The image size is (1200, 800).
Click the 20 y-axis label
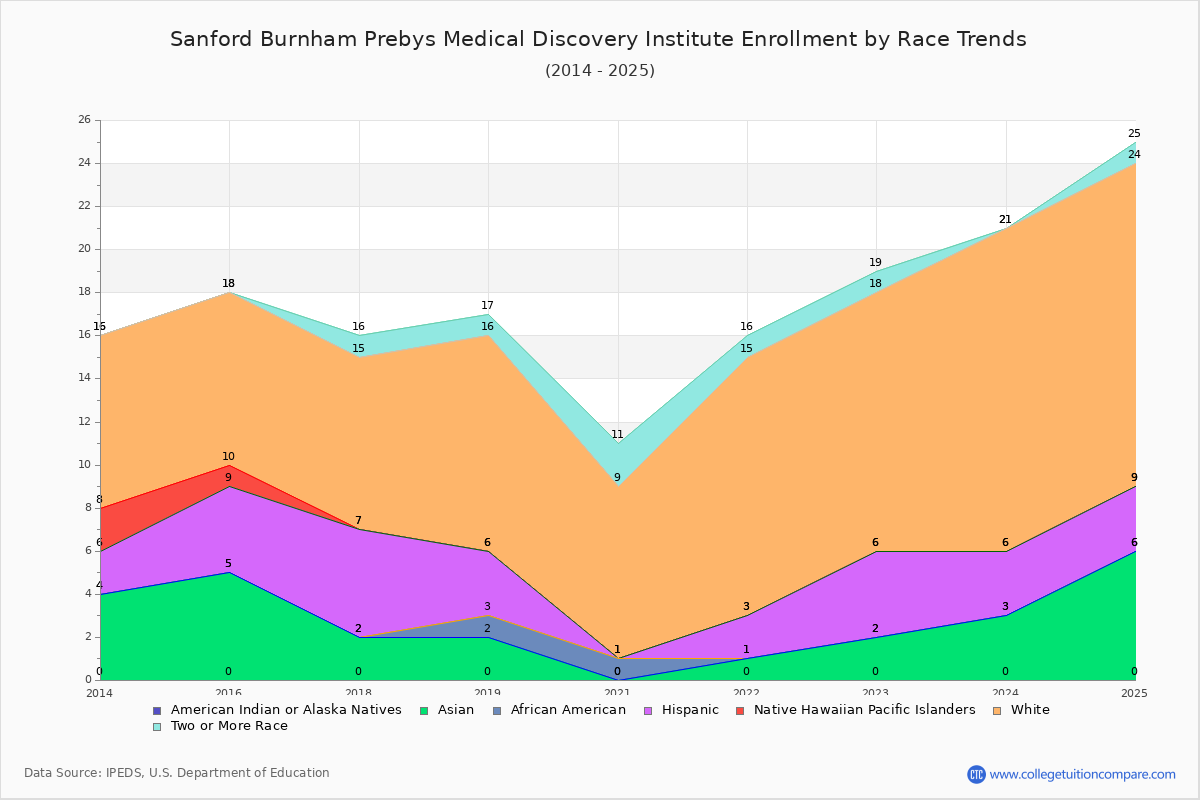pyautogui.click(x=84, y=249)
